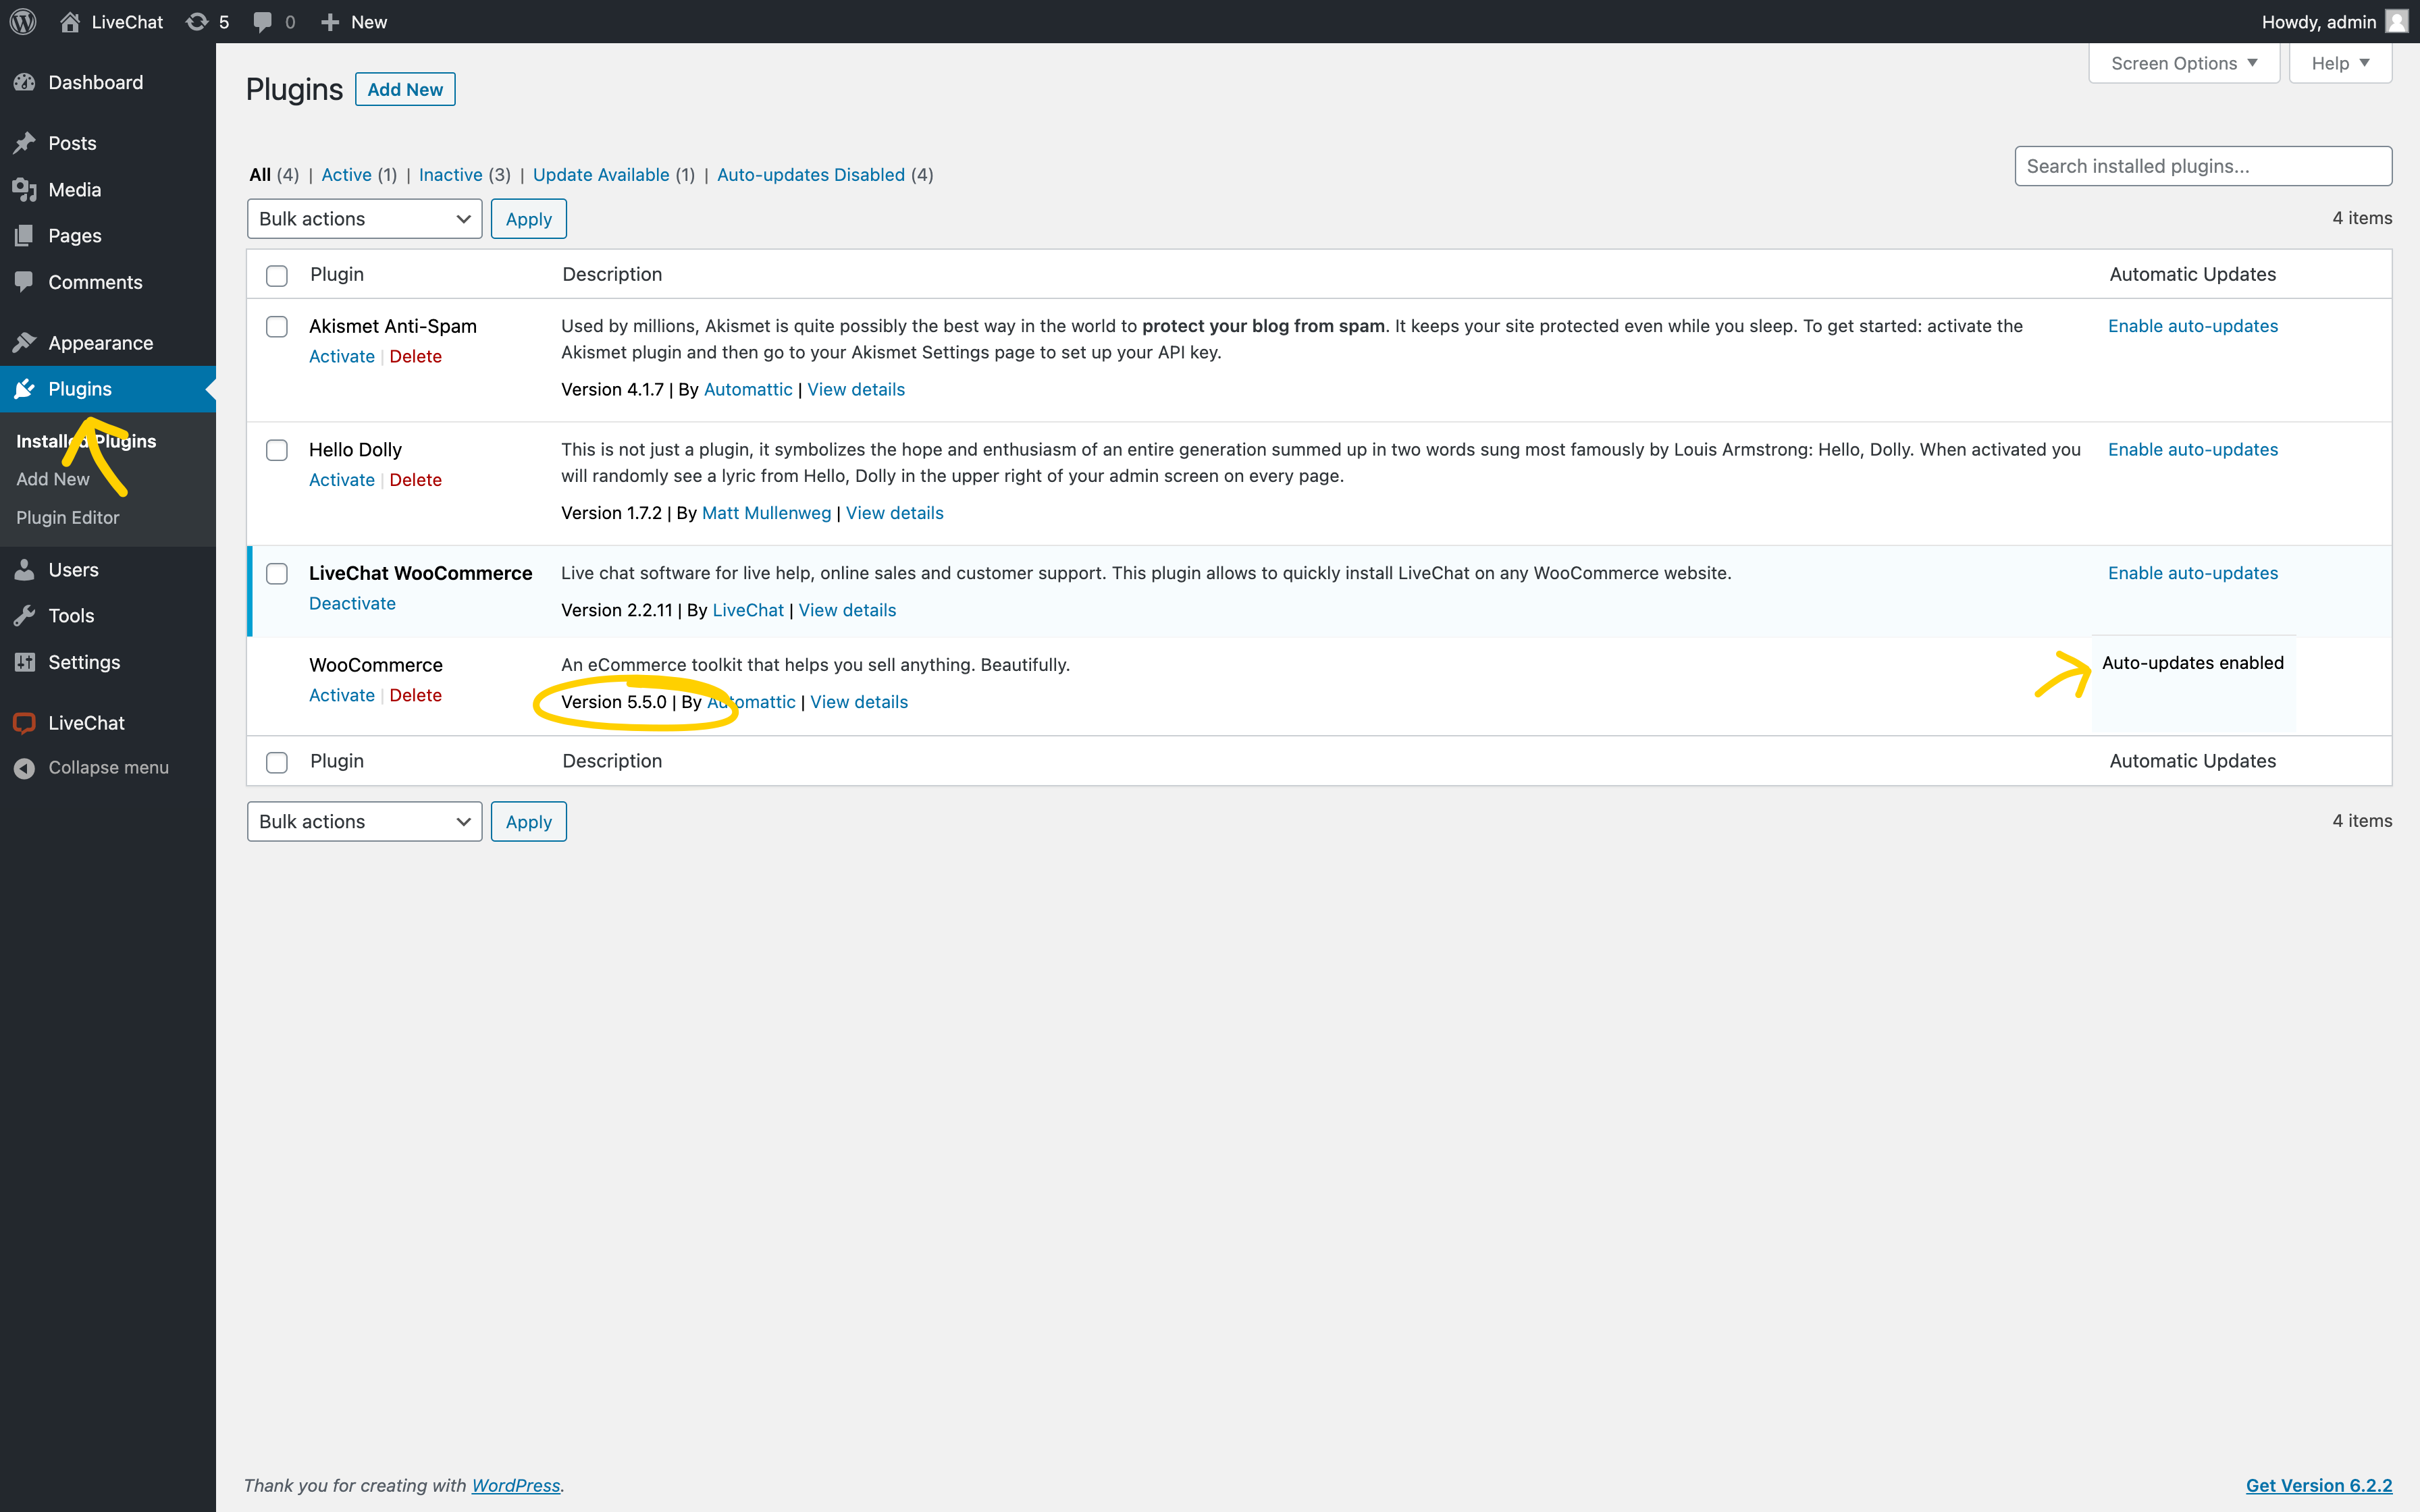The width and height of the screenshot is (2420, 1512).
Task: Click the Settings sliders icon
Action: pyautogui.click(x=25, y=662)
